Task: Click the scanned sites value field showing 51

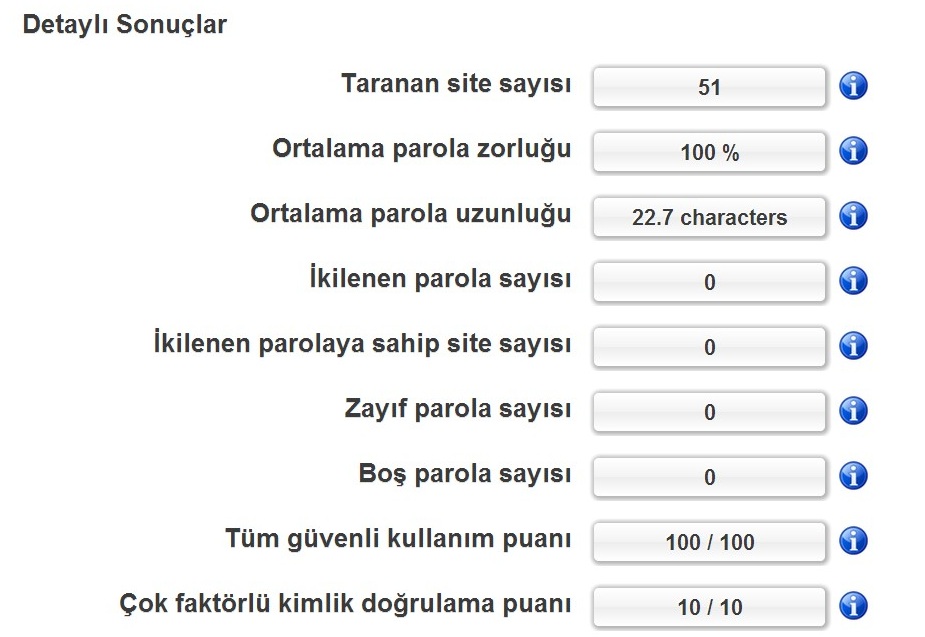Action: click(709, 87)
